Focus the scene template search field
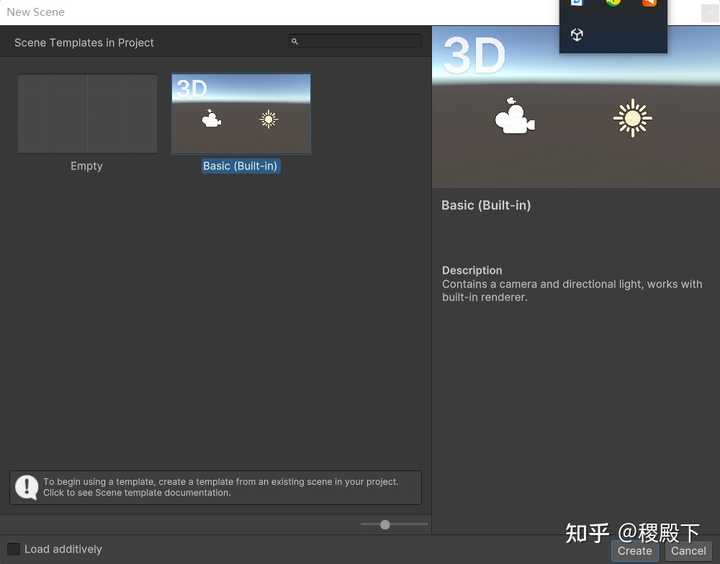Viewport: 720px width, 564px height. click(355, 41)
